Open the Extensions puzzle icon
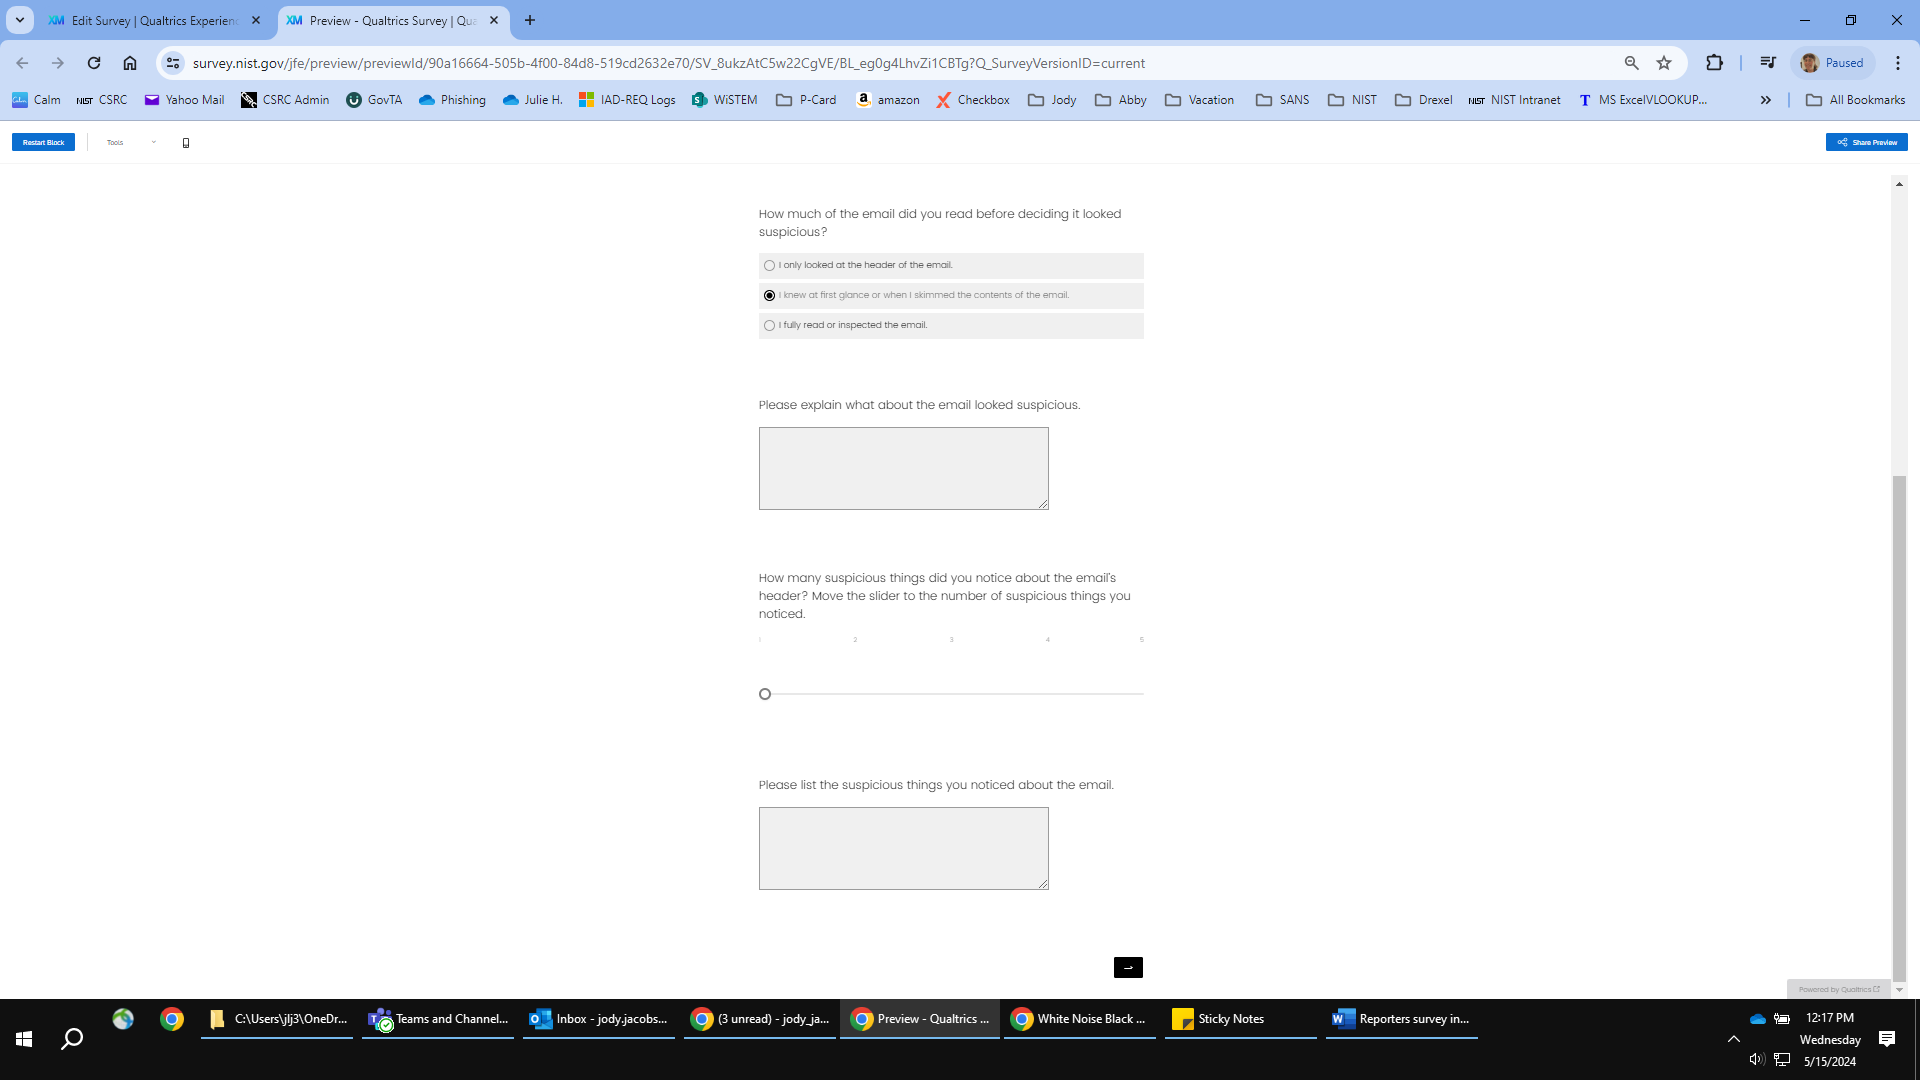The height and width of the screenshot is (1080, 1920). [x=1714, y=63]
